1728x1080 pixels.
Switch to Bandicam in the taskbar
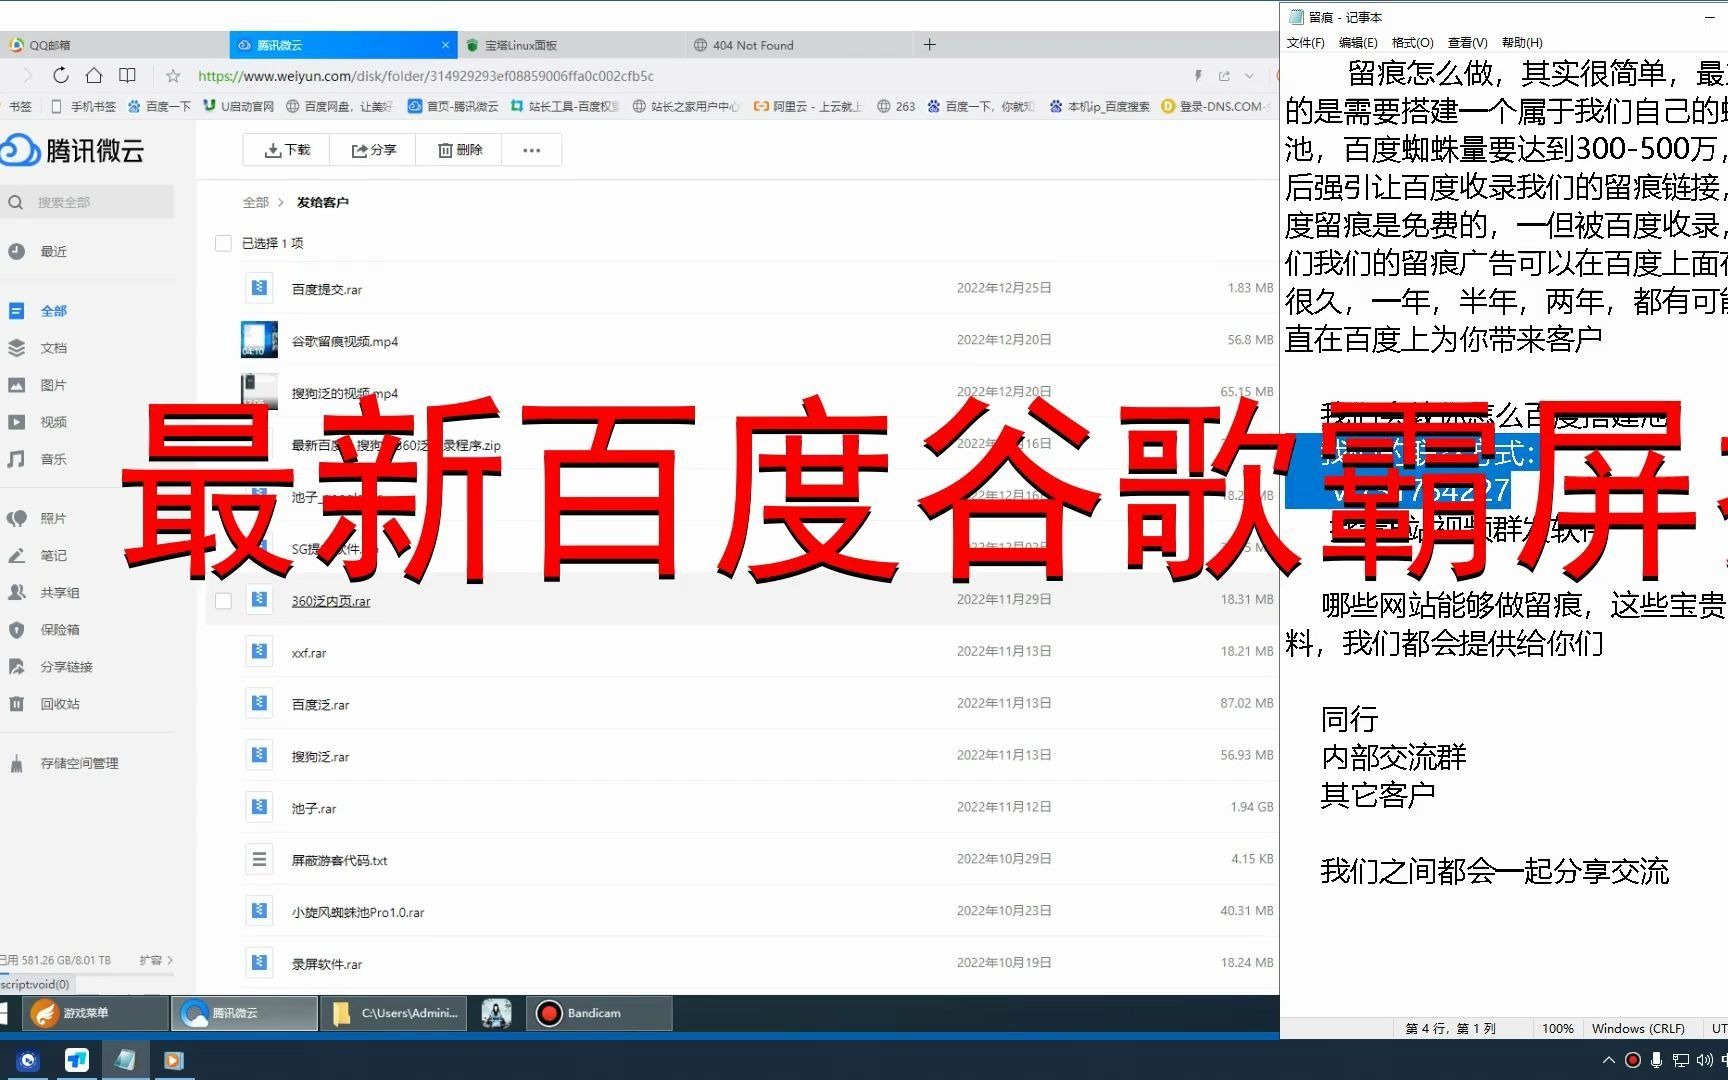point(599,1013)
